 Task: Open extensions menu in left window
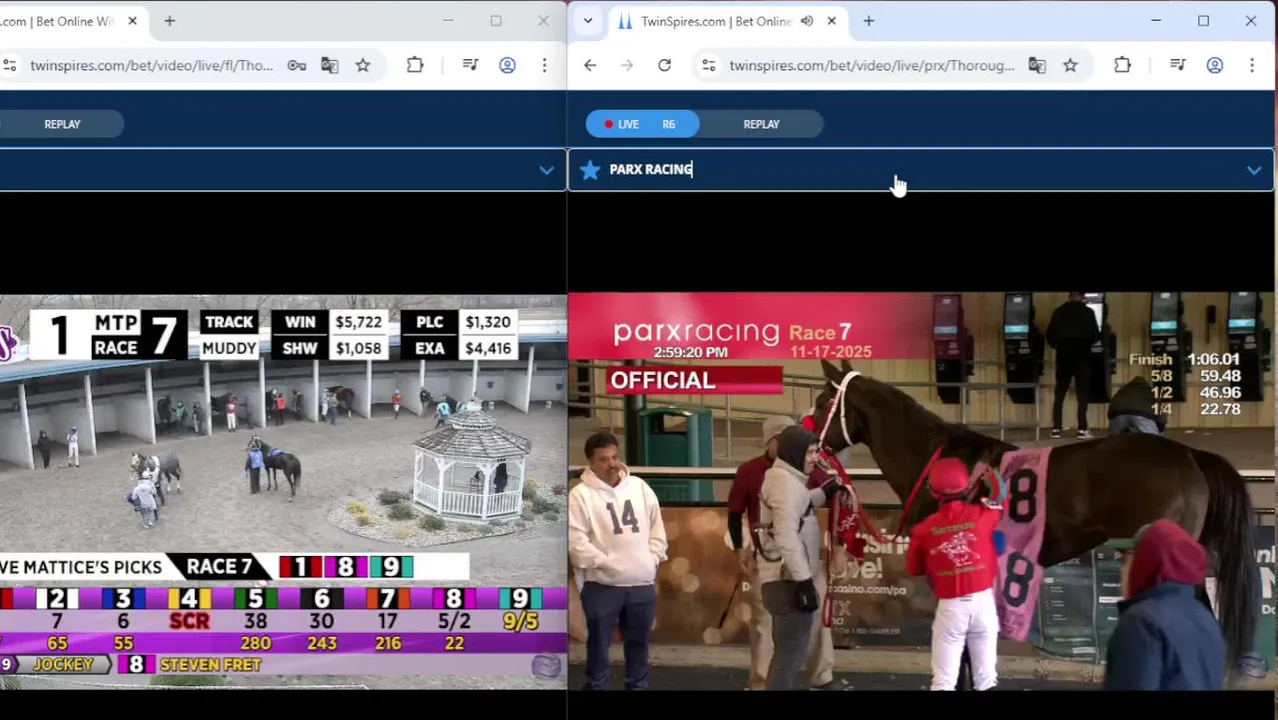[415, 65]
